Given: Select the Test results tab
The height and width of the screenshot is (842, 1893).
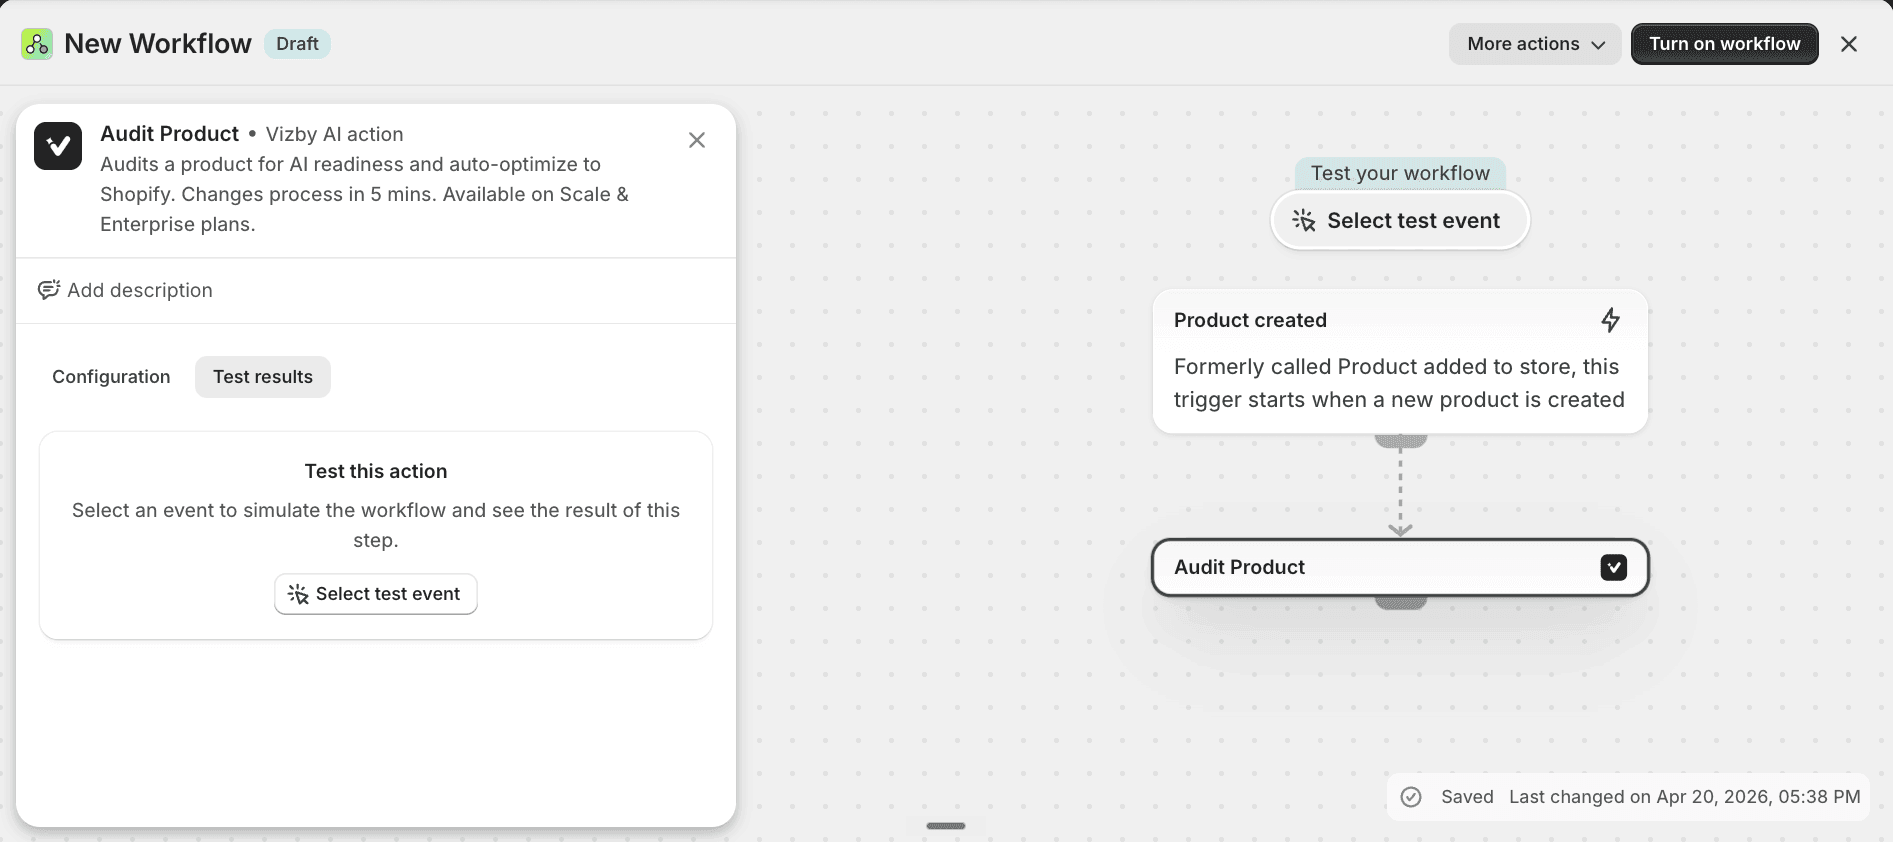Looking at the screenshot, I should point(263,377).
